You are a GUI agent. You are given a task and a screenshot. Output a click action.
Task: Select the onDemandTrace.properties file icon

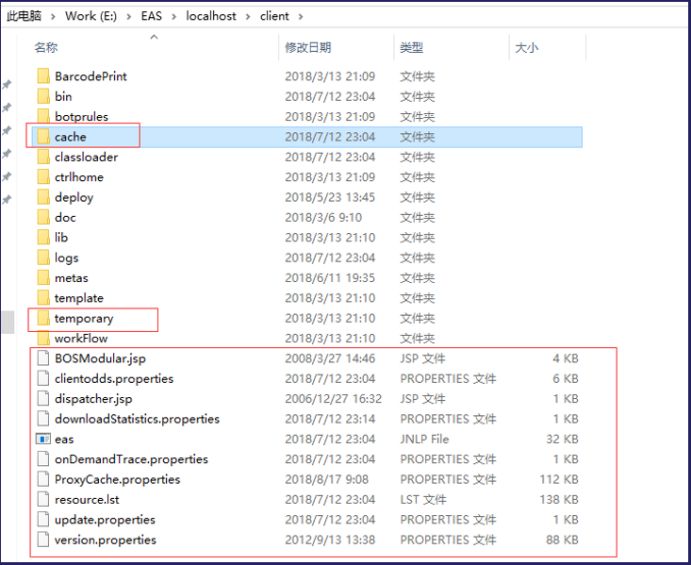pyautogui.click(x=43, y=459)
